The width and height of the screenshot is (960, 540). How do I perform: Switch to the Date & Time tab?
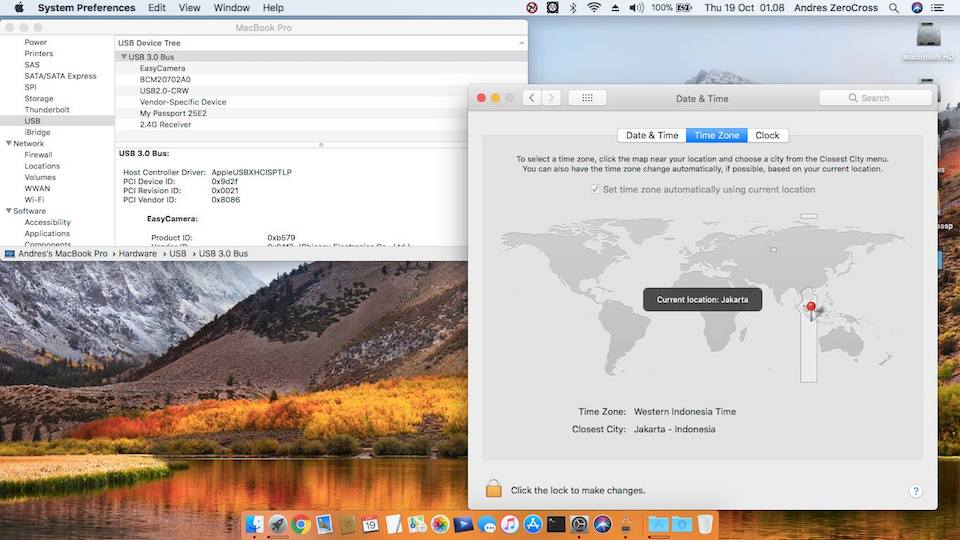pyautogui.click(x=651, y=135)
